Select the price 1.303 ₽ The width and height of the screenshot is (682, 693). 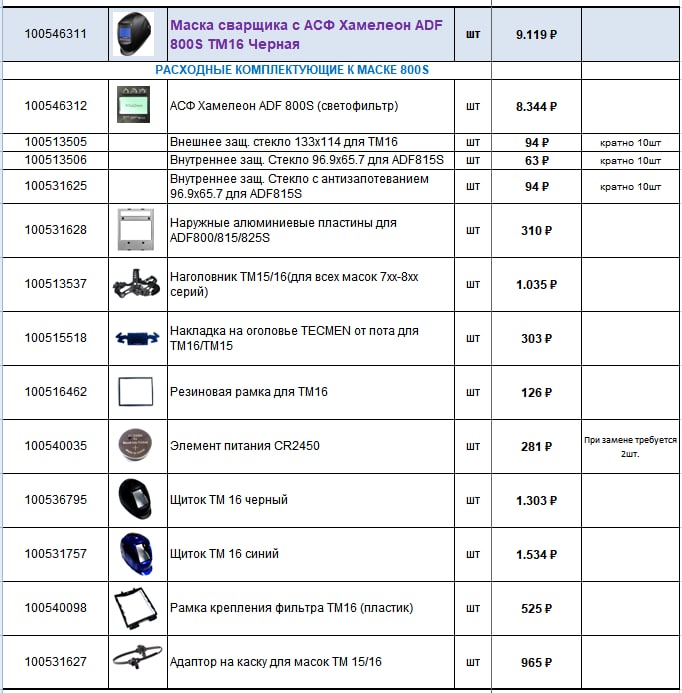[x=536, y=500]
